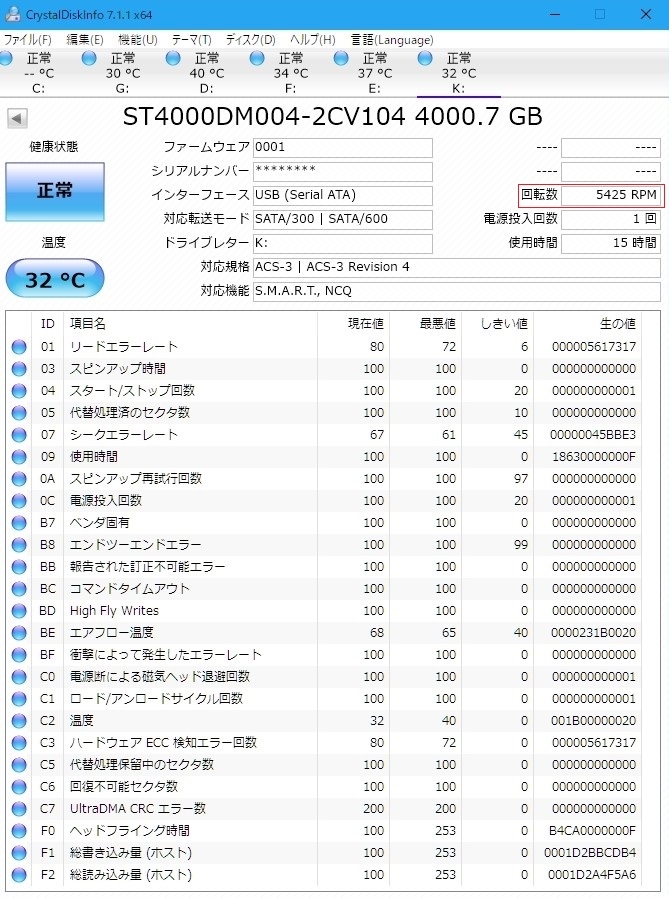Click status orb for attribute C0 電源断による磁気ヘッド退避回数
The height and width of the screenshot is (898, 669).
[x=19, y=677]
